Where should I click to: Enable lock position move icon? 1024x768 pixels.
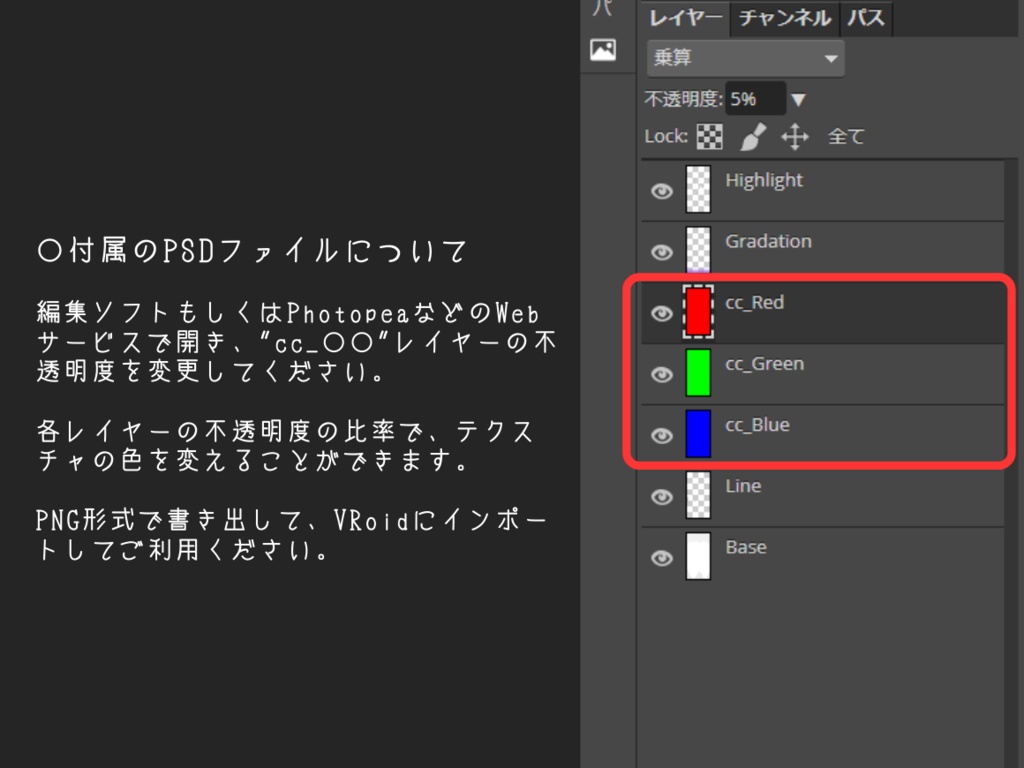tap(795, 136)
